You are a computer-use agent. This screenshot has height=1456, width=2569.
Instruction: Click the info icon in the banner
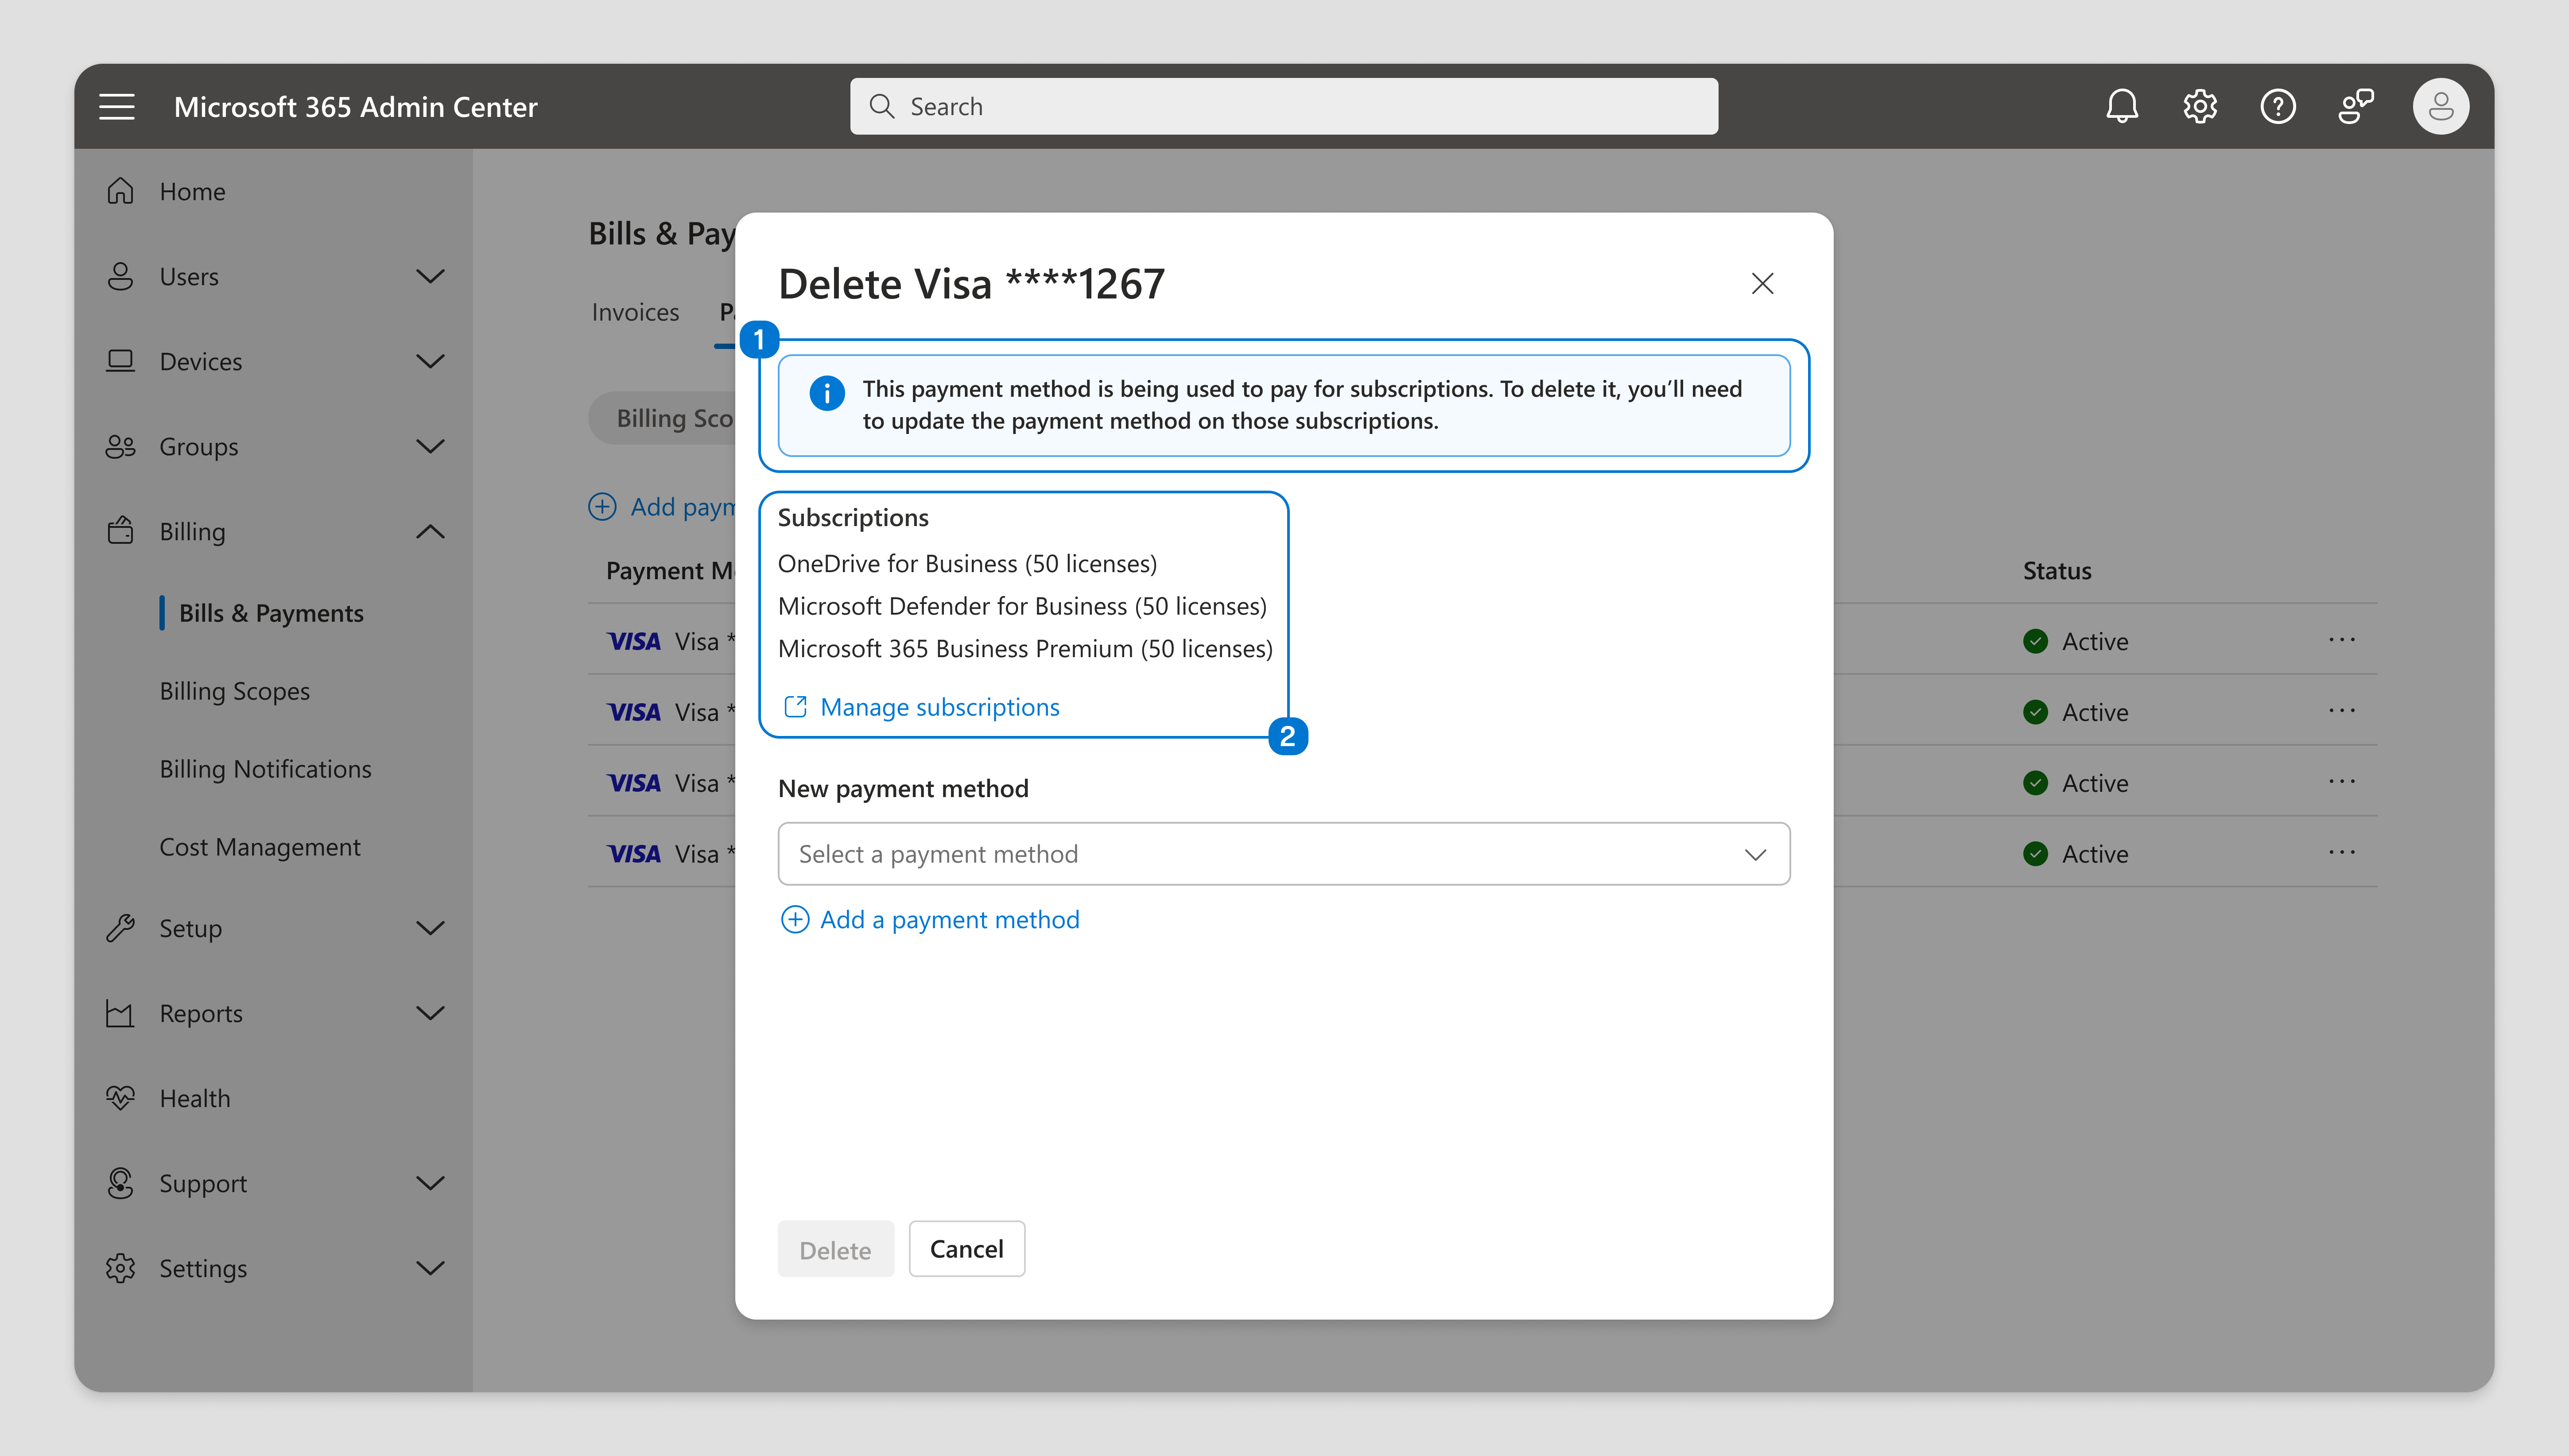[x=826, y=393]
